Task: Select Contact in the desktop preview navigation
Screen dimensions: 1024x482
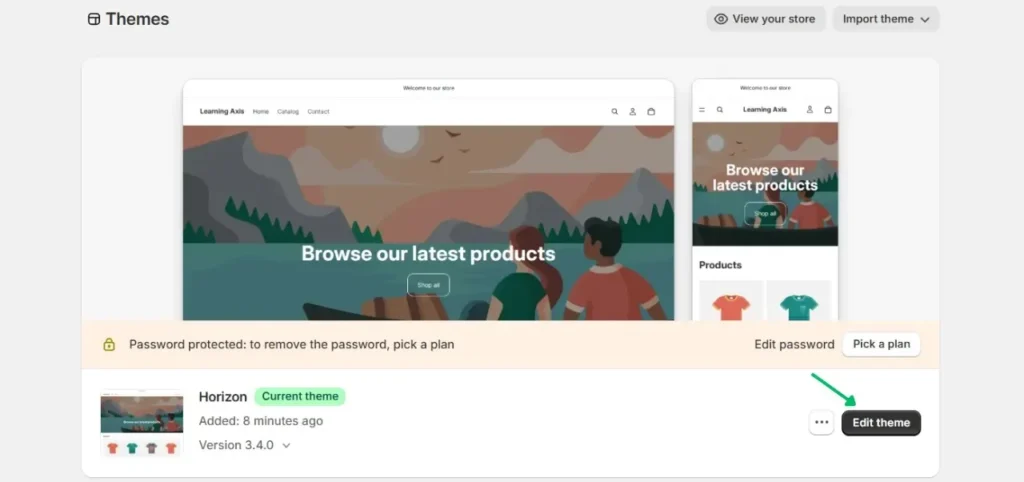Action: tap(318, 112)
